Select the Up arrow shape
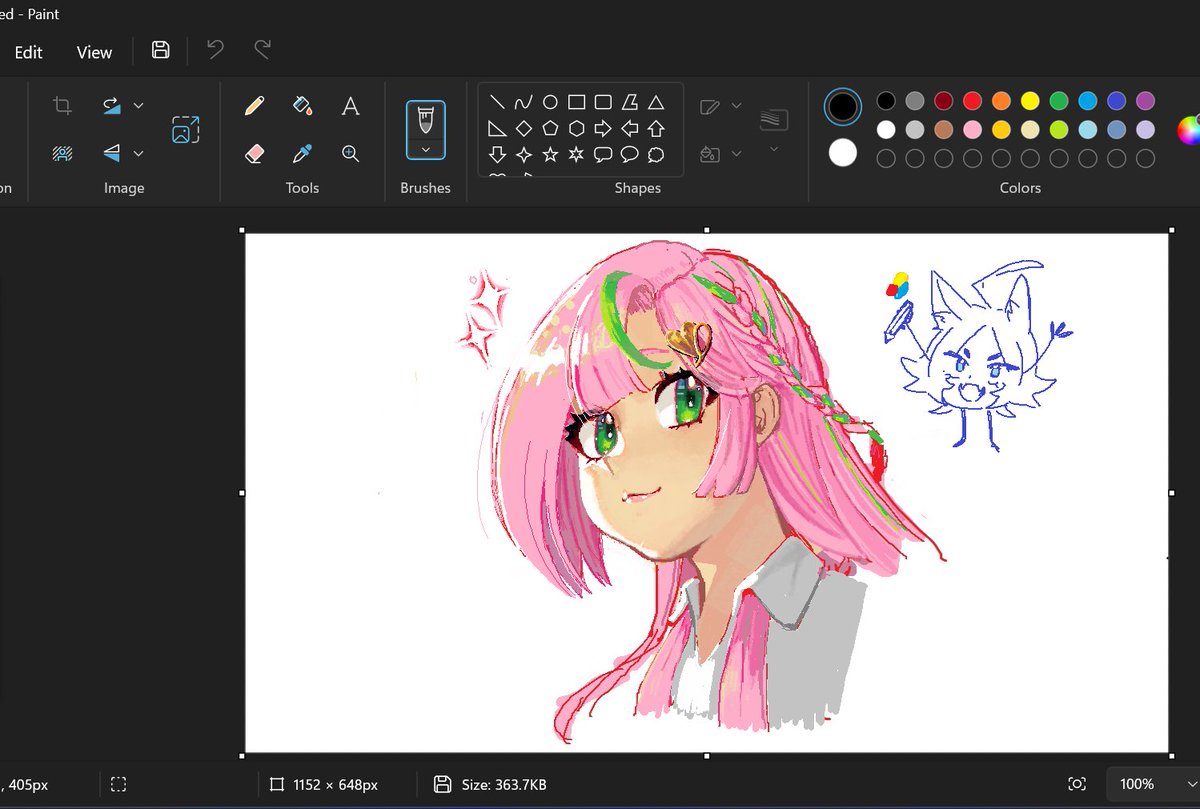This screenshot has height=809, width=1200. tap(656, 128)
